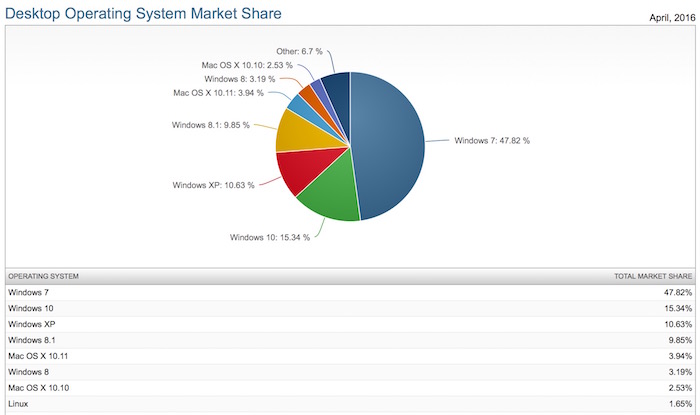Click the Windows 10 row in the table

[x=350, y=309]
